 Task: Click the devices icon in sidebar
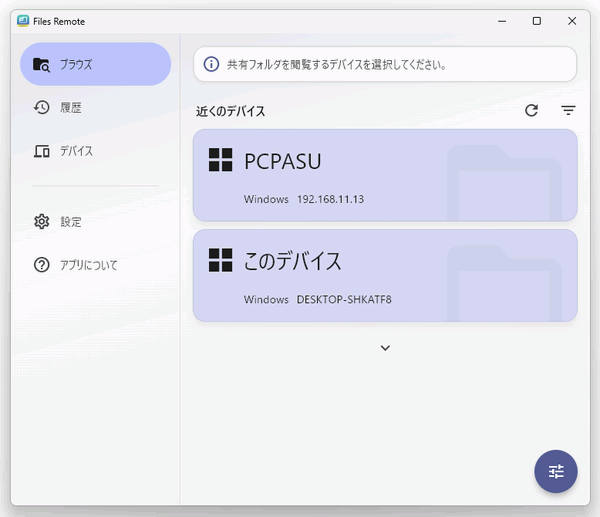pyautogui.click(x=42, y=151)
